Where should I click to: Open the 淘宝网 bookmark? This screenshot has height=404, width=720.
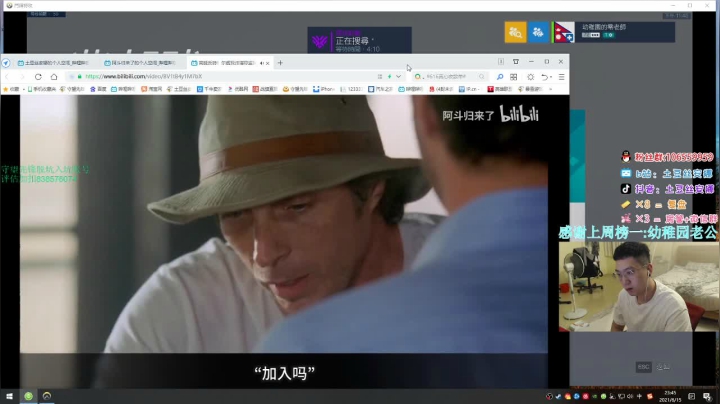point(152,89)
